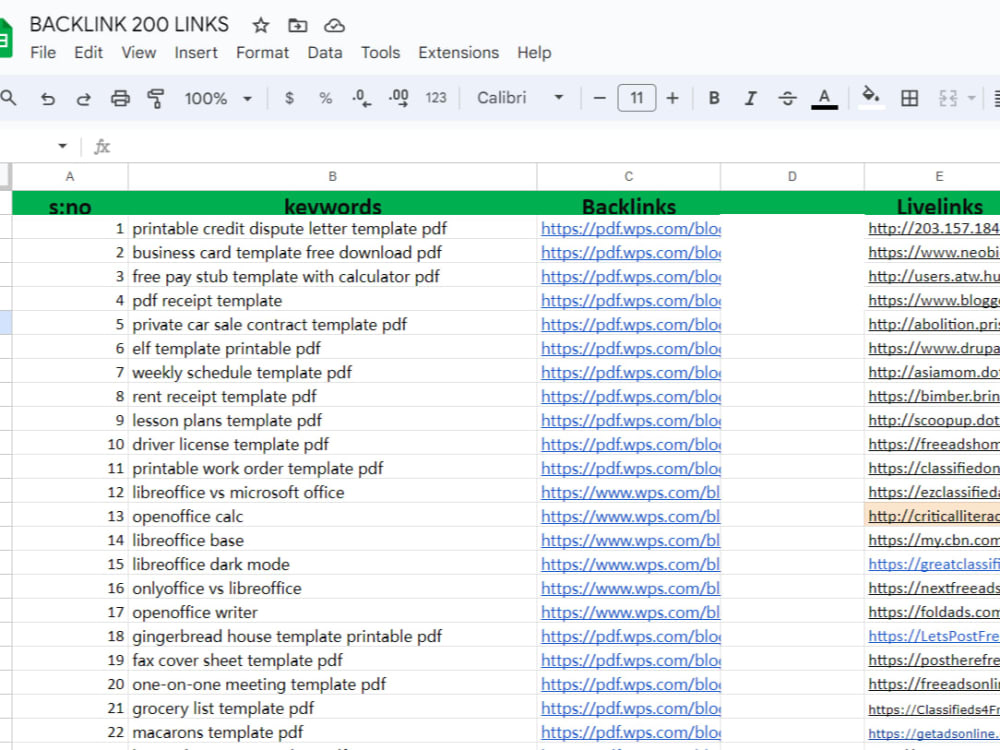The width and height of the screenshot is (1000, 750).
Task: Select column A header
Action: pyautogui.click(x=70, y=177)
